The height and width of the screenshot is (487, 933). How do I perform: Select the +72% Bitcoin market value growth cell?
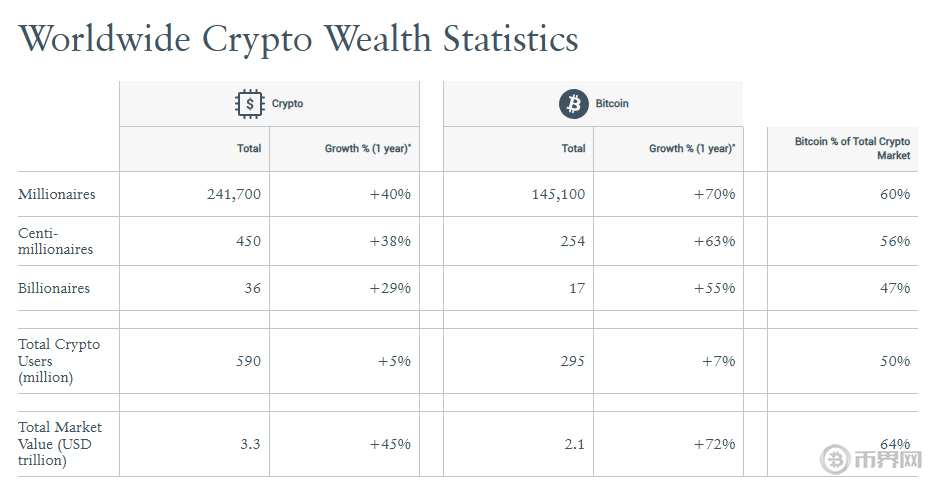click(x=714, y=443)
